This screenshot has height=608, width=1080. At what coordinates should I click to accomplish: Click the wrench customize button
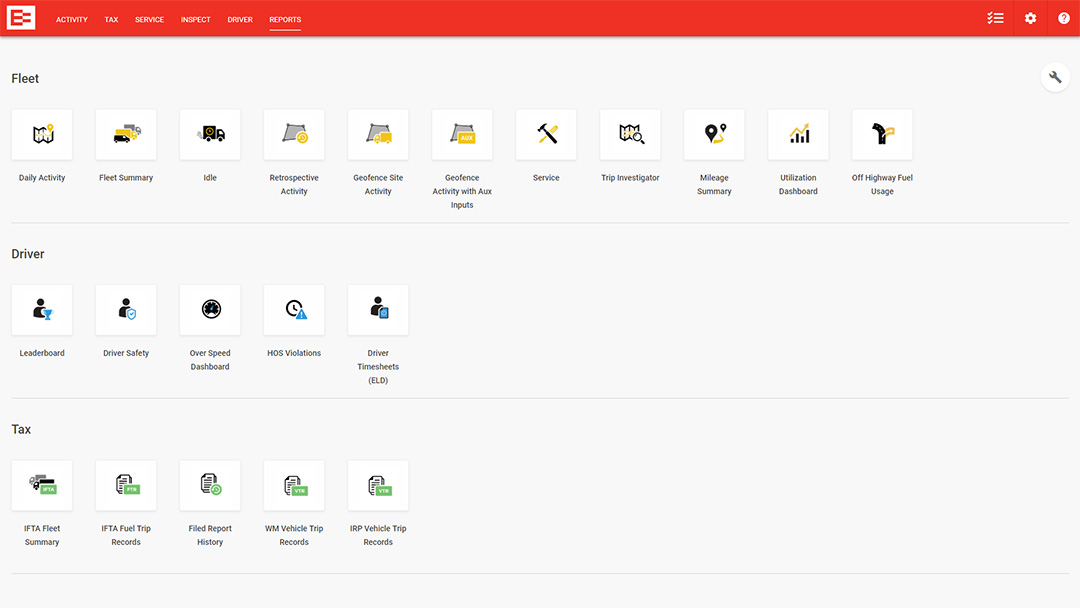(x=1055, y=77)
